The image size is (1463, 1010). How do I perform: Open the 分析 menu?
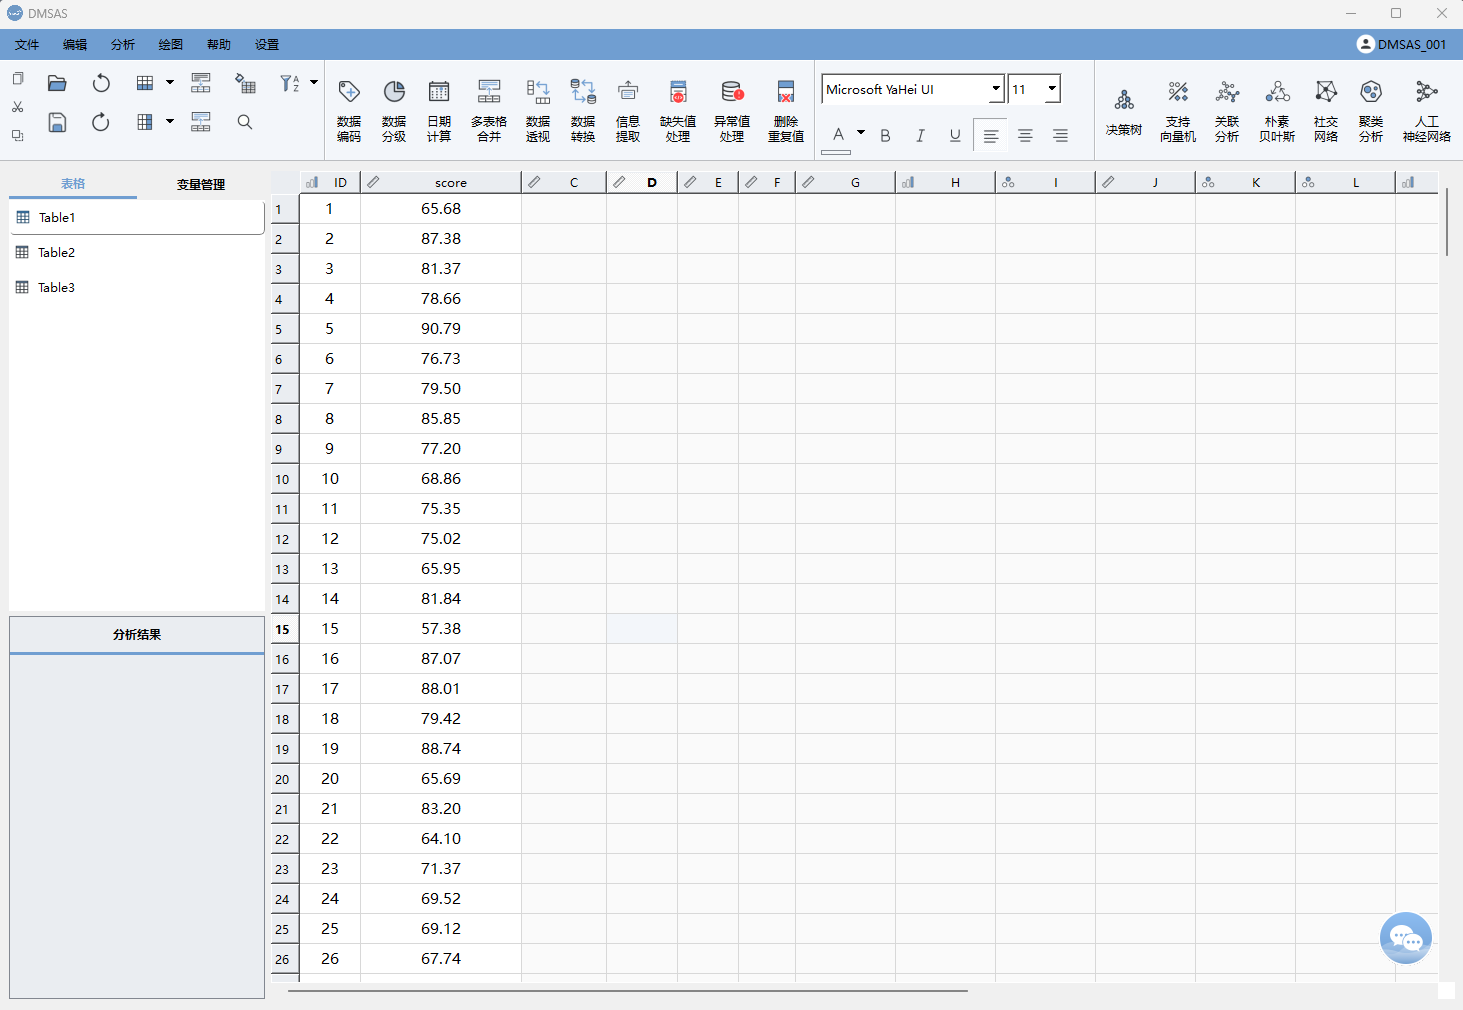[x=123, y=45]
